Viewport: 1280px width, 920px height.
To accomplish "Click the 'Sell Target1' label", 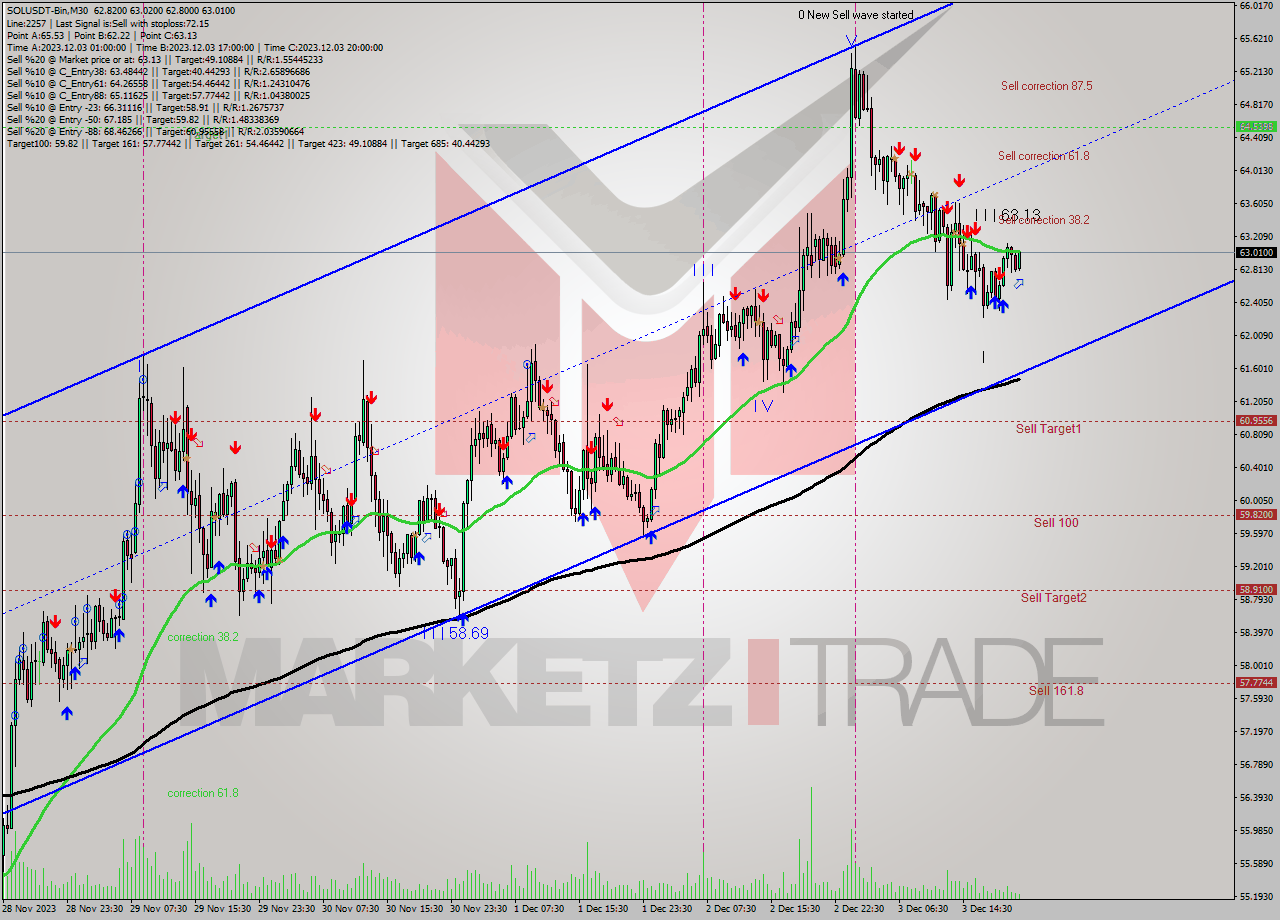I will (x=1048, y=428).
